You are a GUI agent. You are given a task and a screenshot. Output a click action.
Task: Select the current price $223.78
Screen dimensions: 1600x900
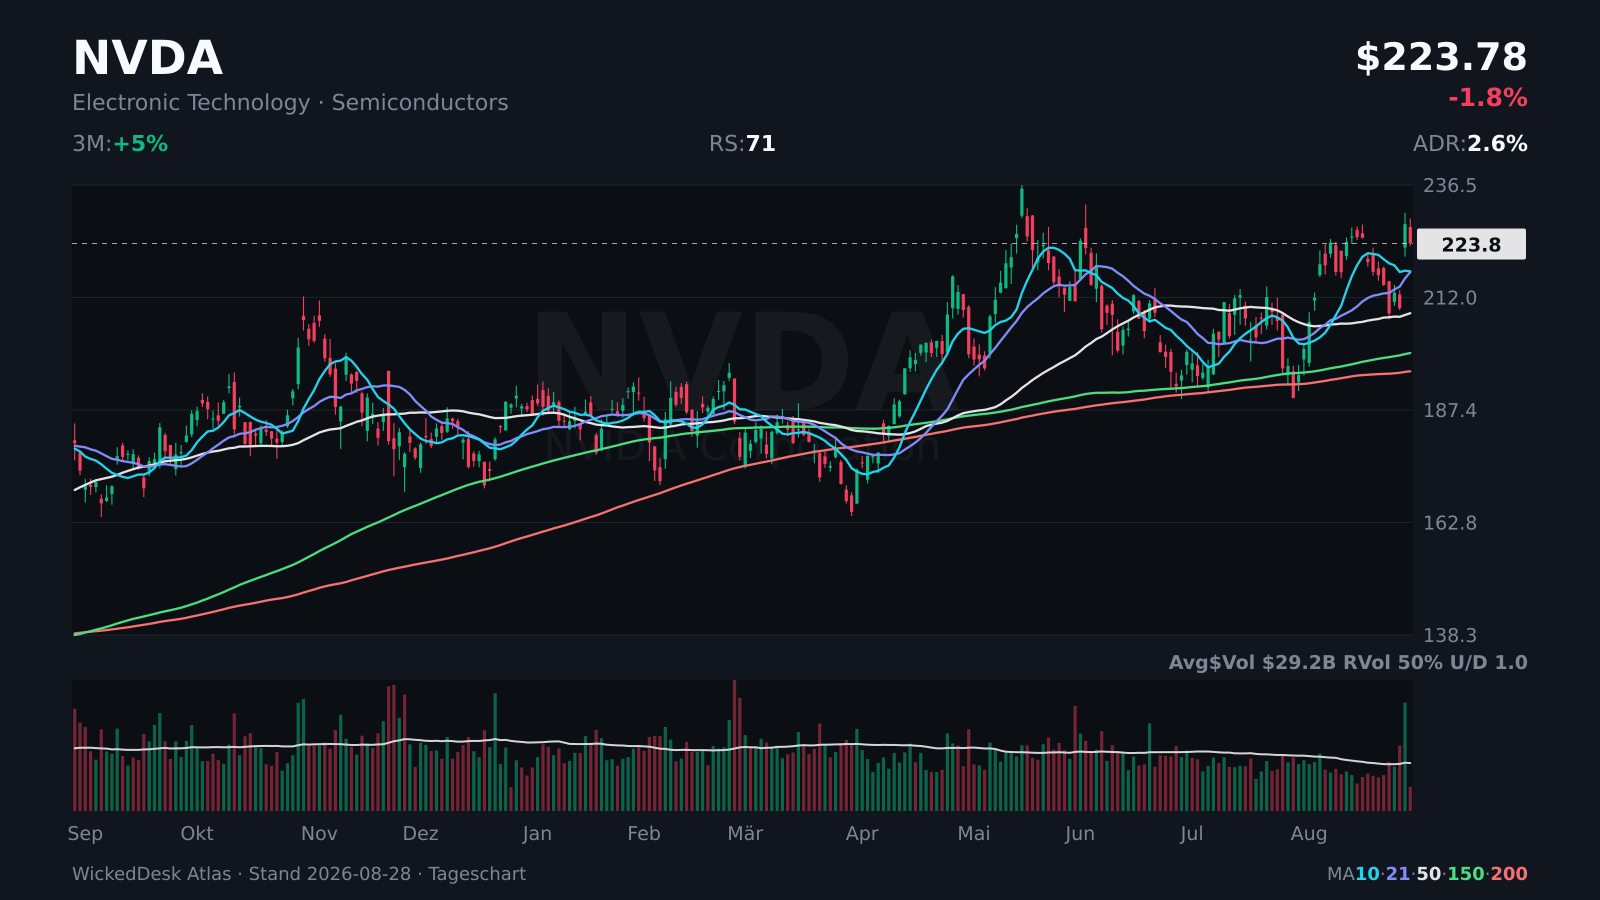click(x=1441, y=58)
